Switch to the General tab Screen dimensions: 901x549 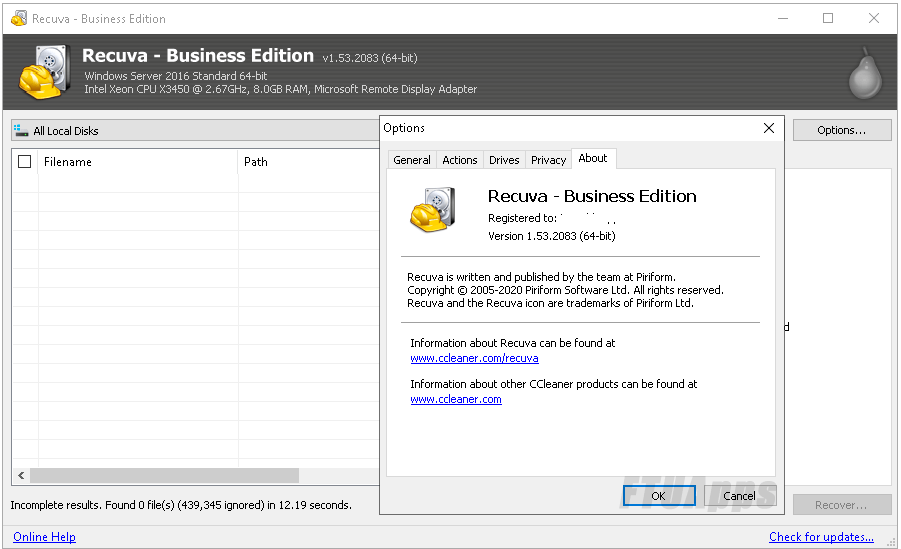411,160
